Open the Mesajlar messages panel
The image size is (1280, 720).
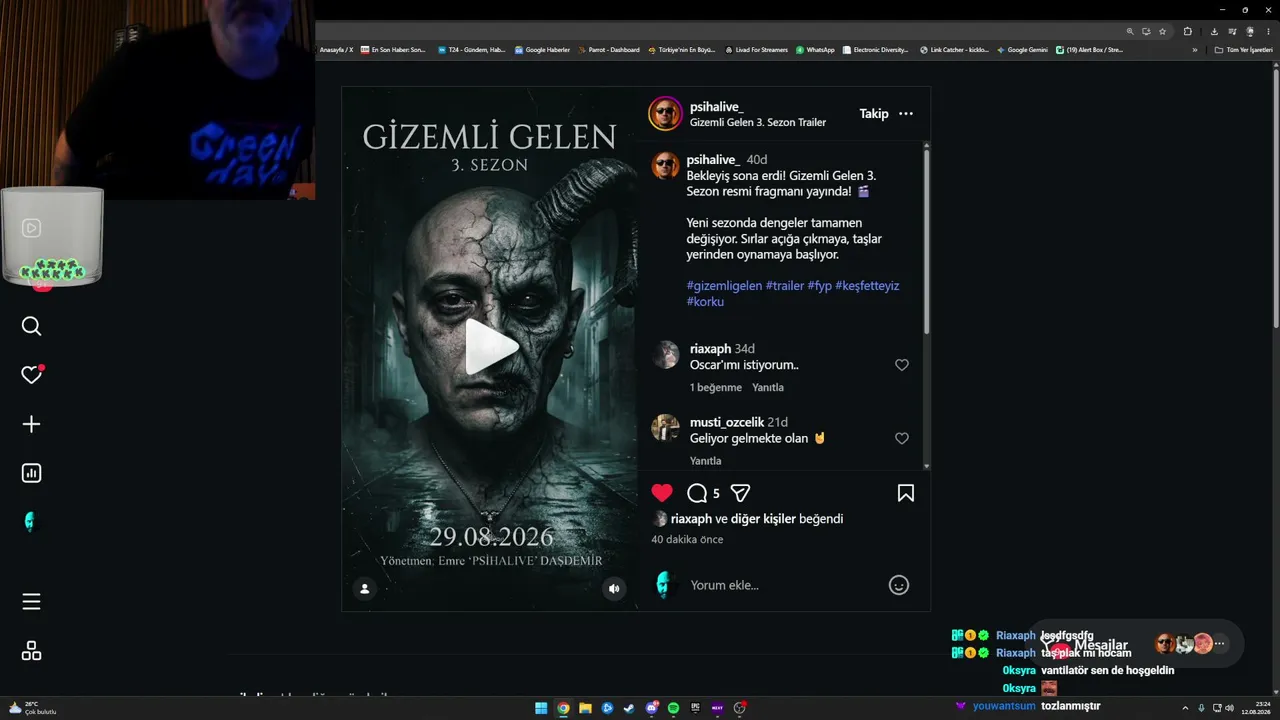pyautogui.click(x=1101, y=645)
